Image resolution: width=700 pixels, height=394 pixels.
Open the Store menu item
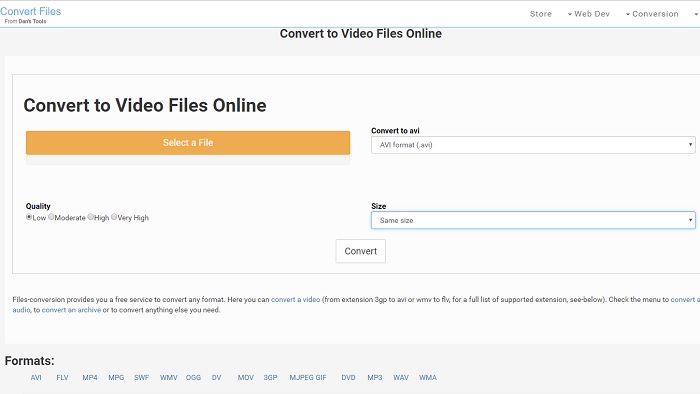[541, 14]
